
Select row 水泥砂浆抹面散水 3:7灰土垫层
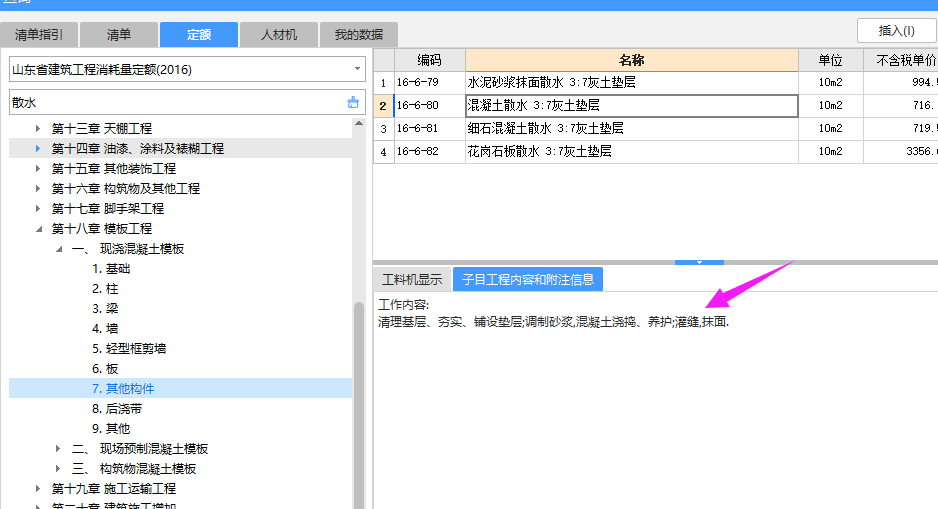tap(632, 83)
